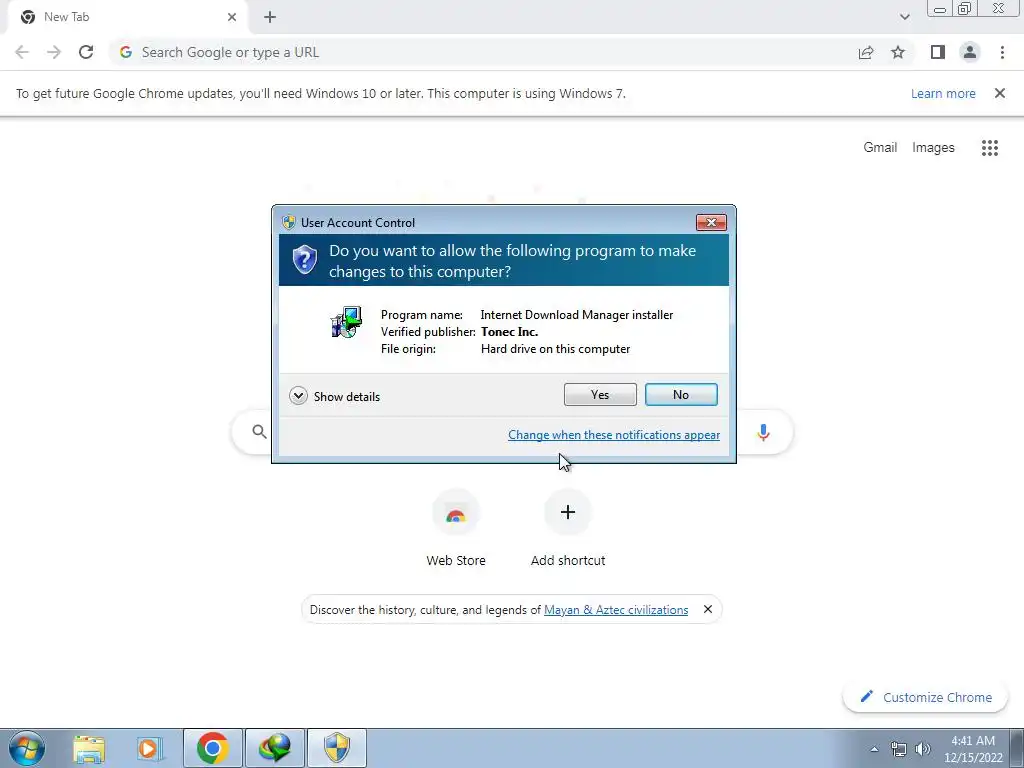Image resolution: width=1024 pixels, height=768 pixels.
Task: Open Gmail link
Action: tap(880, 148)
